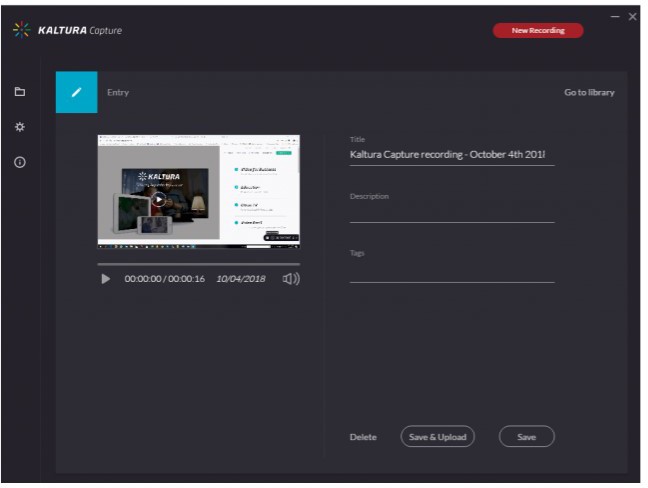
Task: Click the Save button
Action: point(526,437)
